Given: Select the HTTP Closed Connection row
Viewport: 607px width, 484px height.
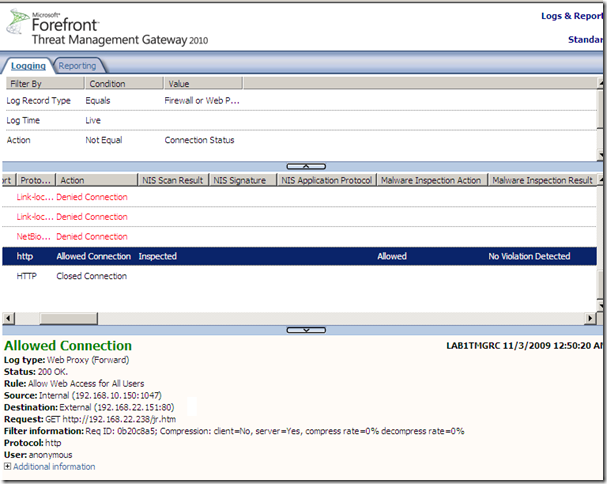Looking at the screenshot, I should [x=300, y=276].
